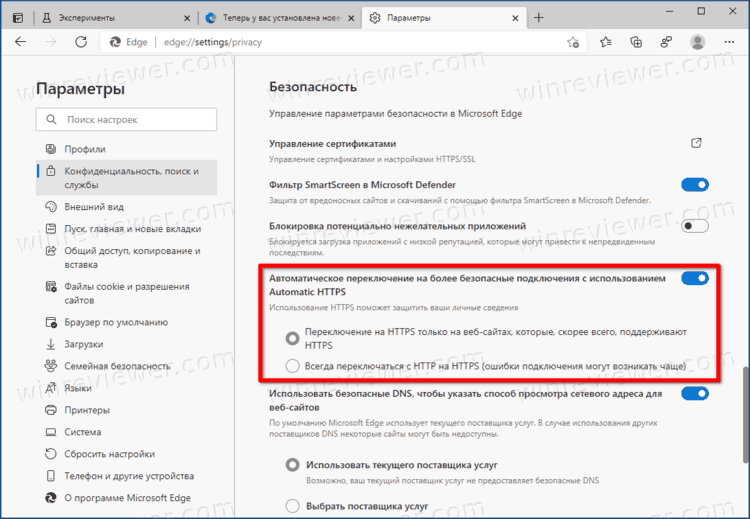Open Общий доступ, копирование и вставка settings
The height and width of the screenshot is (519, 750).
tap(126, 257)
